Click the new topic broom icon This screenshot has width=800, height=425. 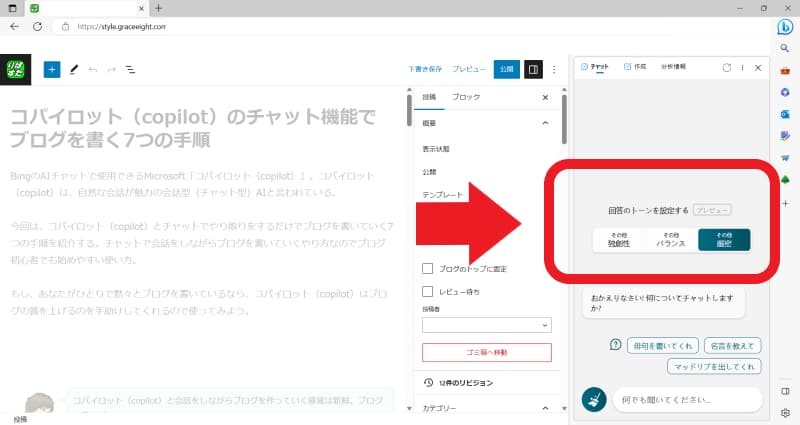coord(594,399)
